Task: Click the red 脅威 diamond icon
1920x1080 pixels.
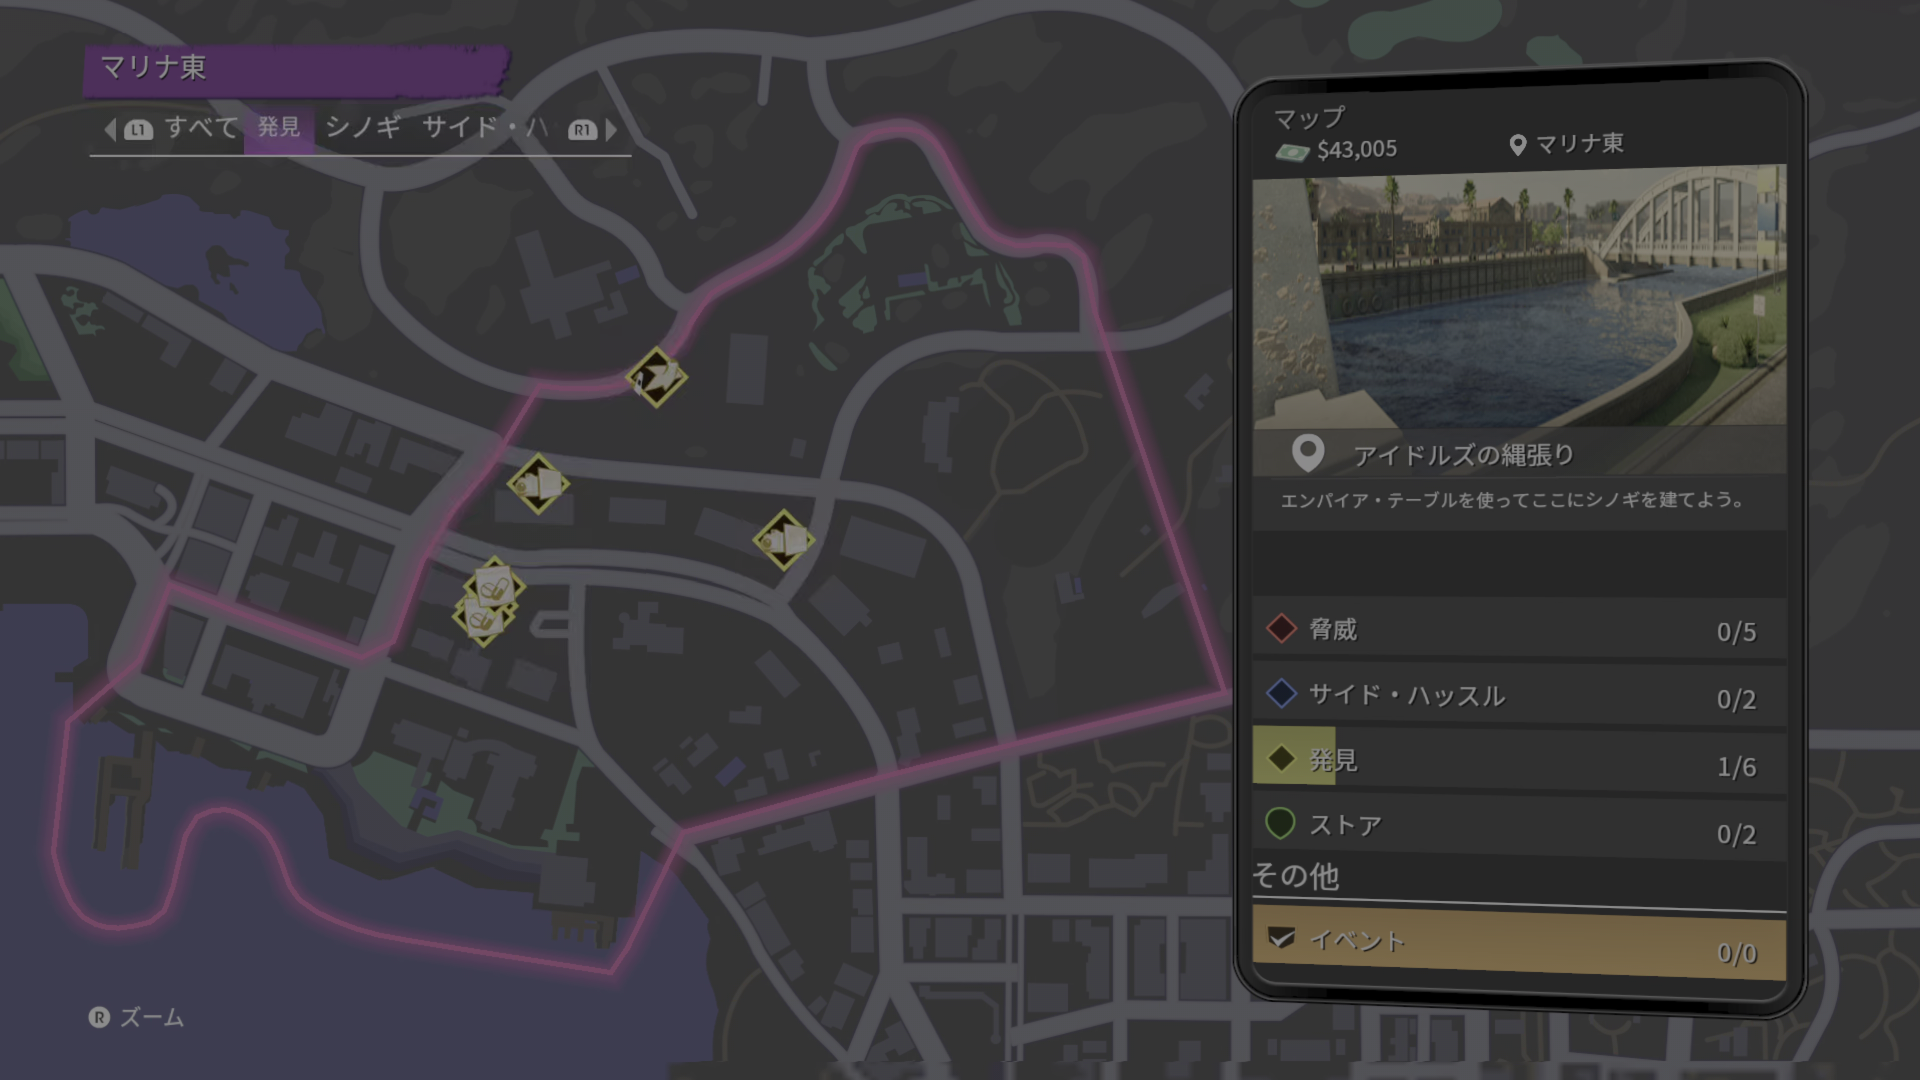Action: tap(1281, 629)
